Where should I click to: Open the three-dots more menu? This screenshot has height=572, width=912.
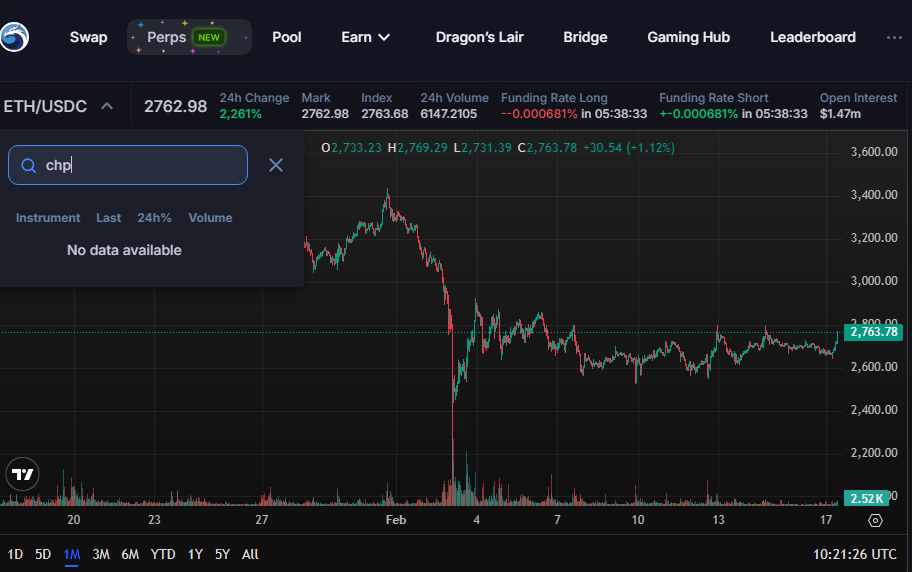[x=894, y=37]
